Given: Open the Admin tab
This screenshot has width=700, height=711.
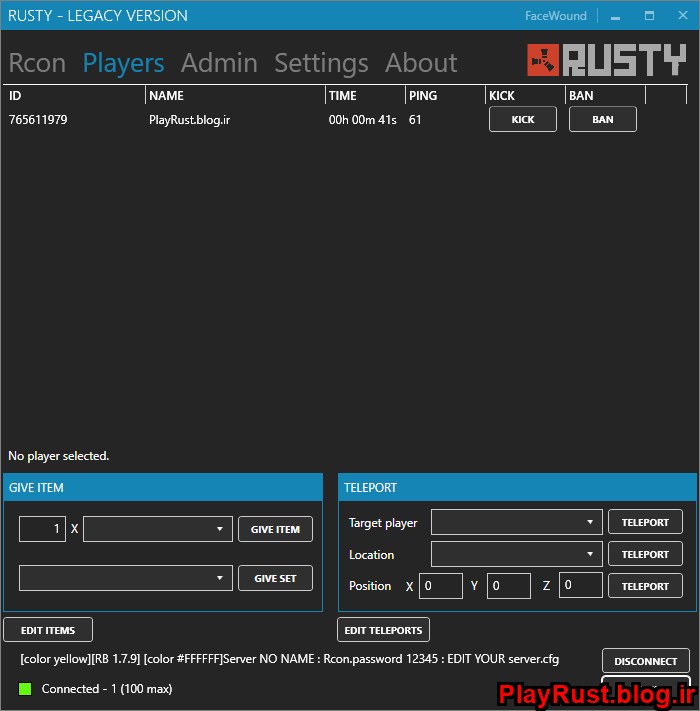Looking at the screenshot, I should (x=219, y=63).
